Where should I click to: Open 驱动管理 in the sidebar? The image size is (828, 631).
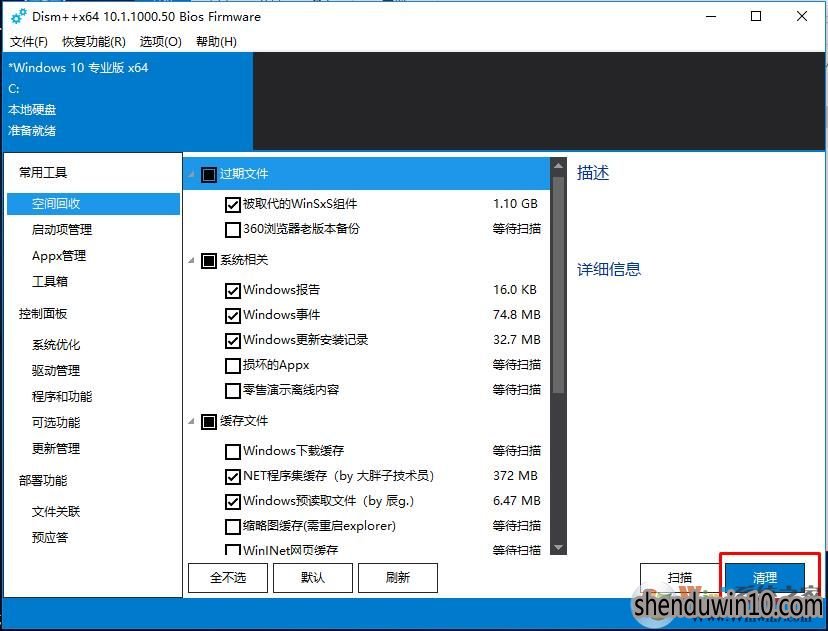[x=56, y=371]
